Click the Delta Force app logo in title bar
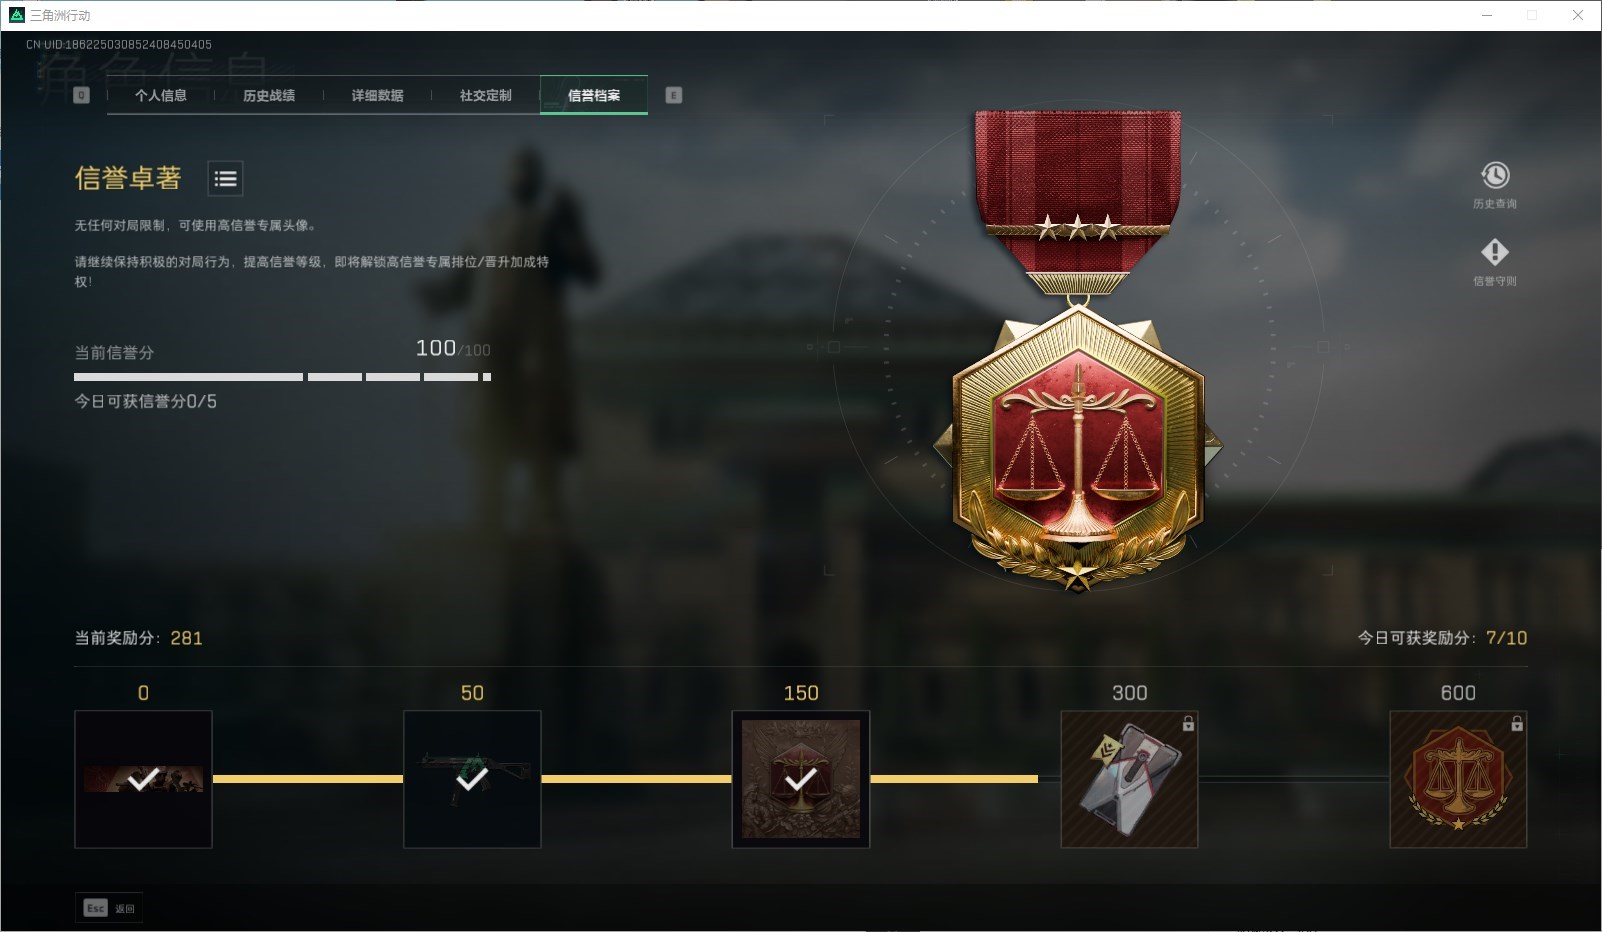The image size is (1602, 932). click(16, 15)
